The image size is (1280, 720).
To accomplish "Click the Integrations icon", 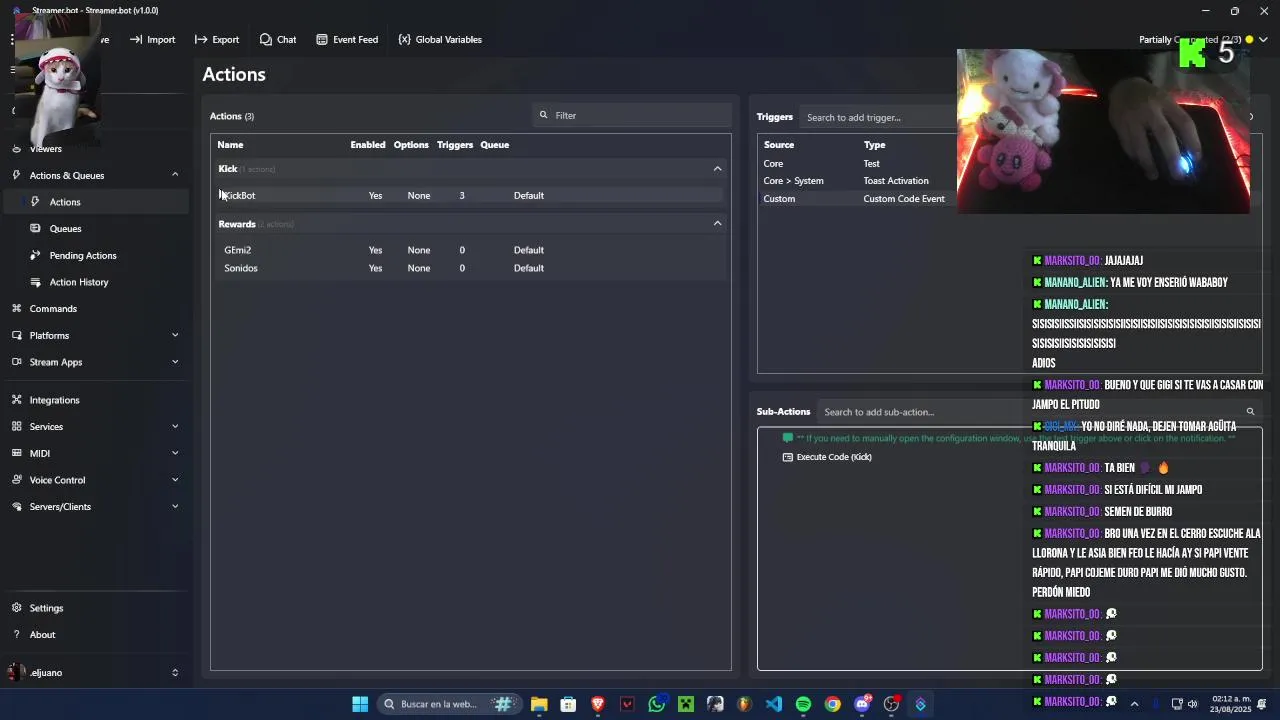I will click(x=17, y=400).
